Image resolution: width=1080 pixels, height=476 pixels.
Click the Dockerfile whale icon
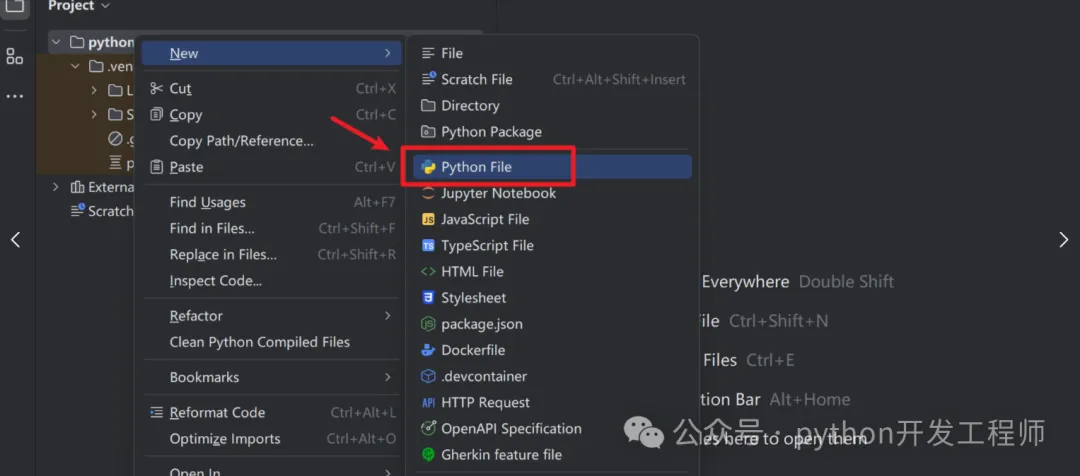point(428,350)
